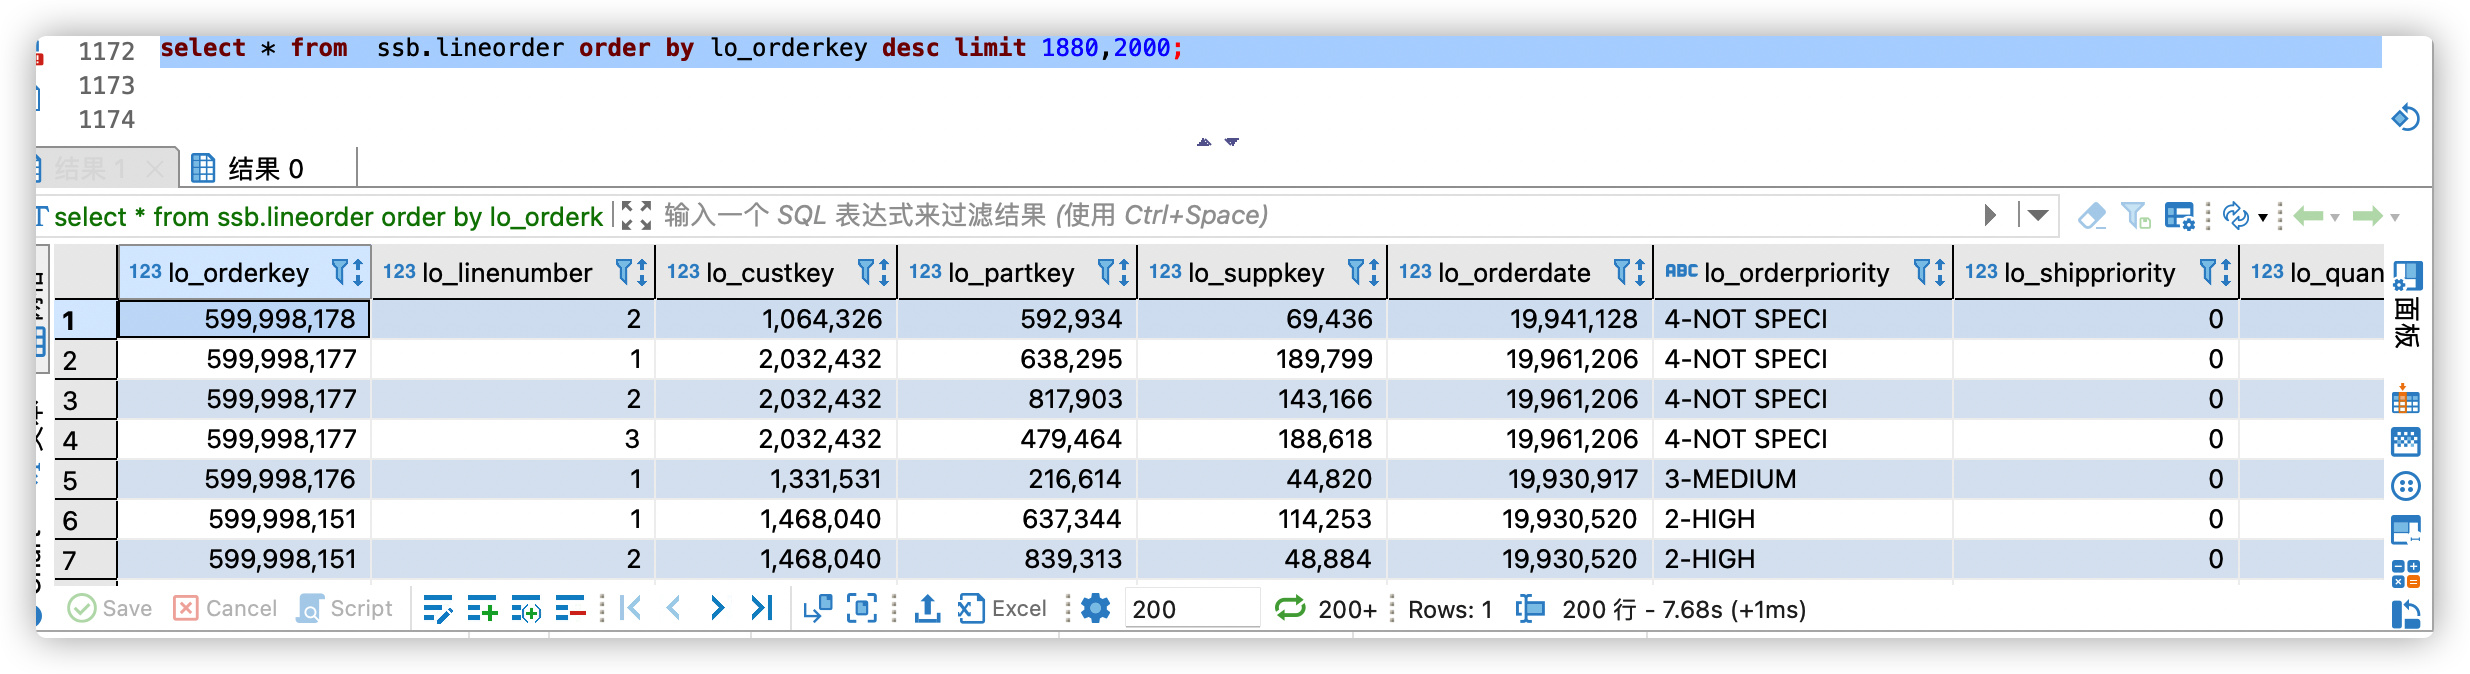Click the export data upload arrow icon
2470x674 pixels.
[927, 608]
